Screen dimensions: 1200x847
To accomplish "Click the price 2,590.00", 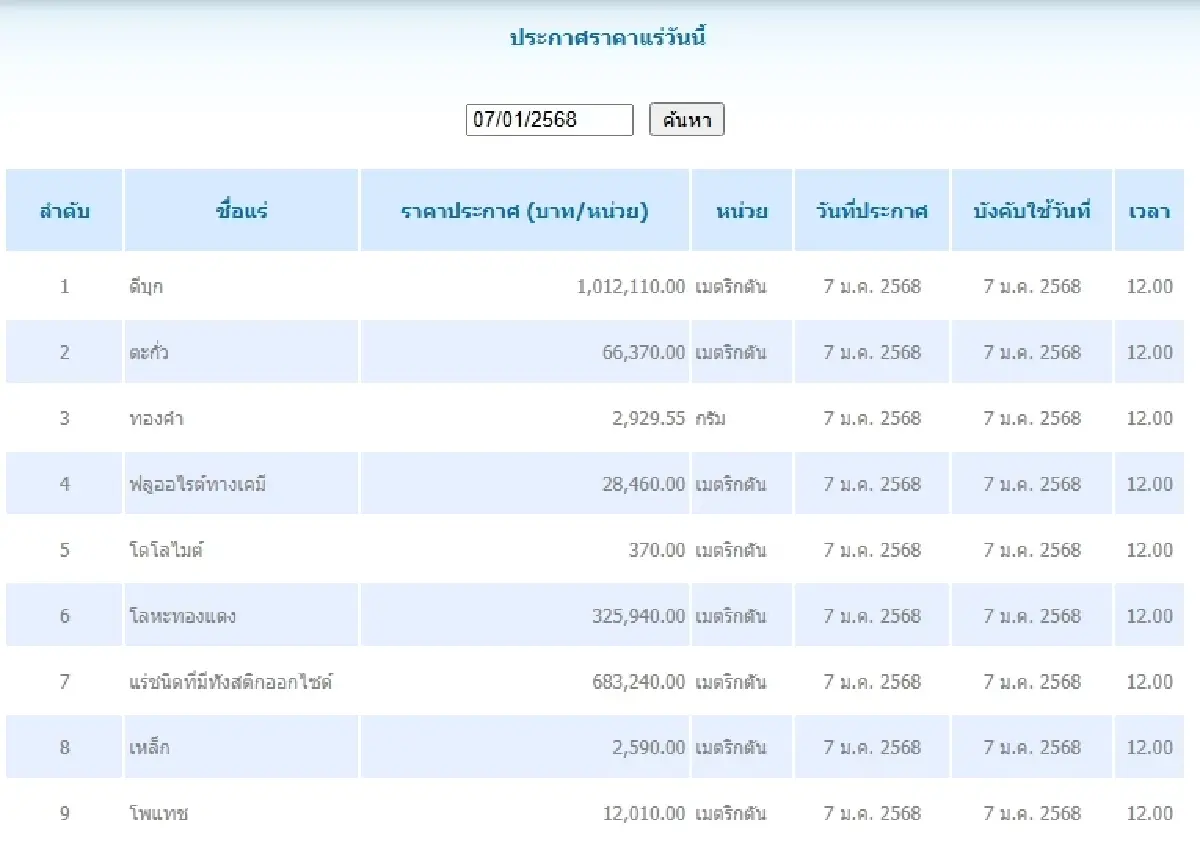I will (649, 747).
